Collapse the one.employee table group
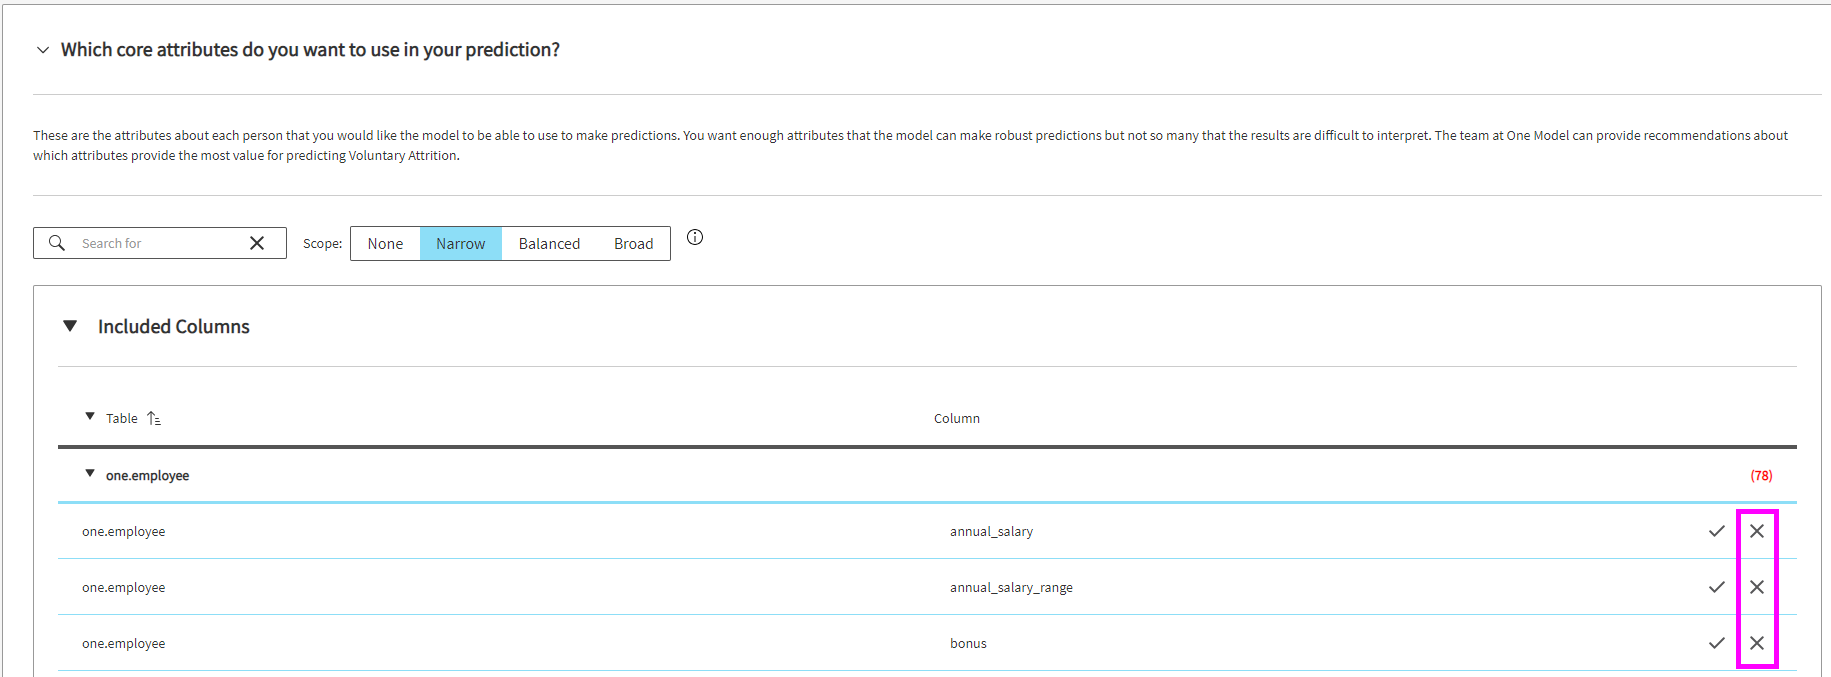The image size is (1831, 677). point(90,474)
